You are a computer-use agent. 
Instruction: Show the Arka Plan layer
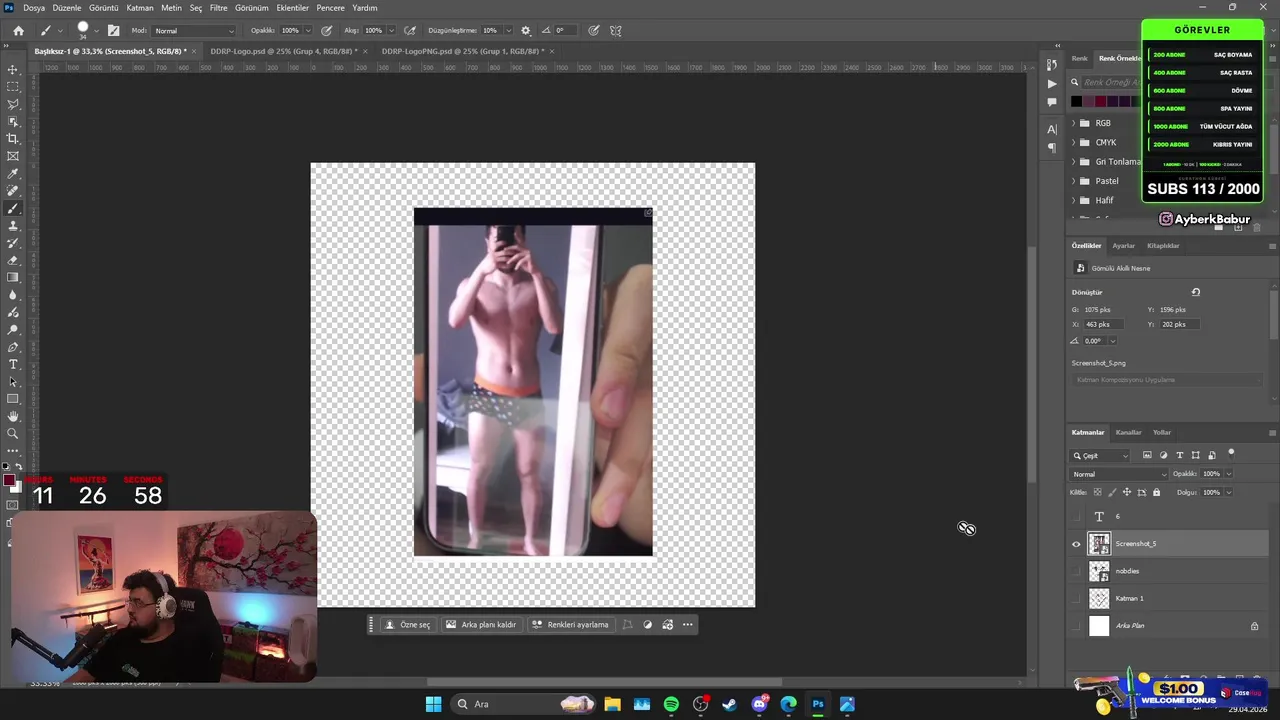pos(1076,626)
